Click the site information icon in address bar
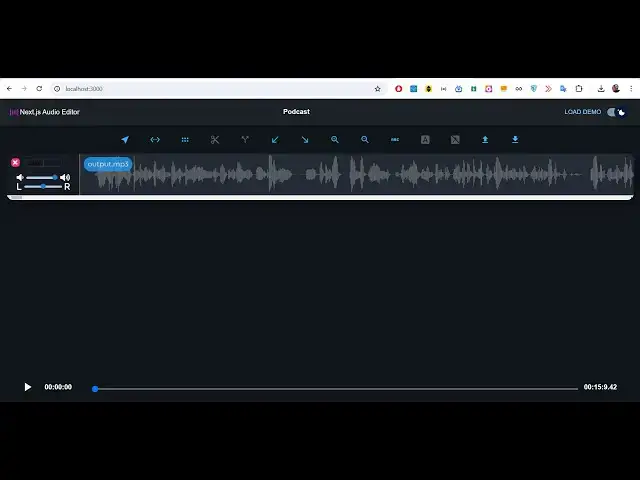 click(57, 89)
